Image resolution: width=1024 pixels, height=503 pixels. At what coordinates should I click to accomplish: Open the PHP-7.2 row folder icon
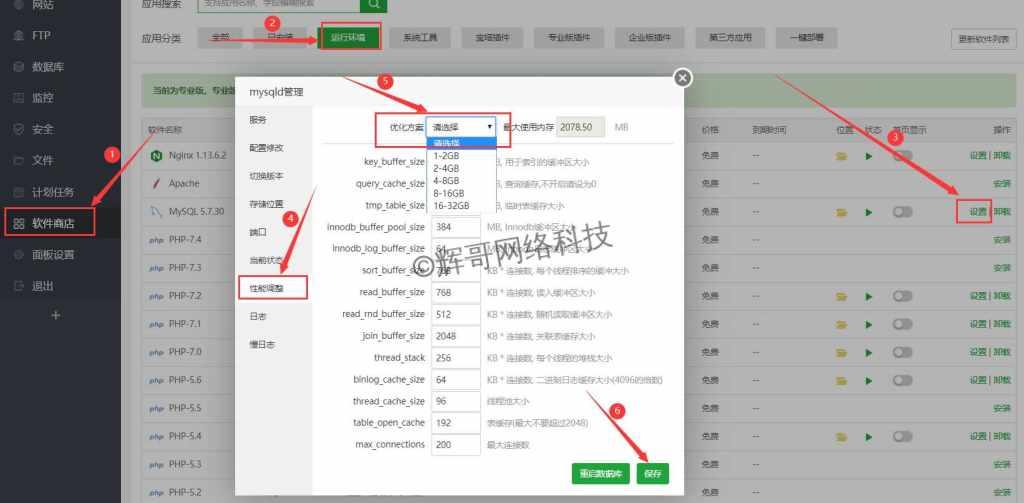pyautogui.click(x=842, y=296)
